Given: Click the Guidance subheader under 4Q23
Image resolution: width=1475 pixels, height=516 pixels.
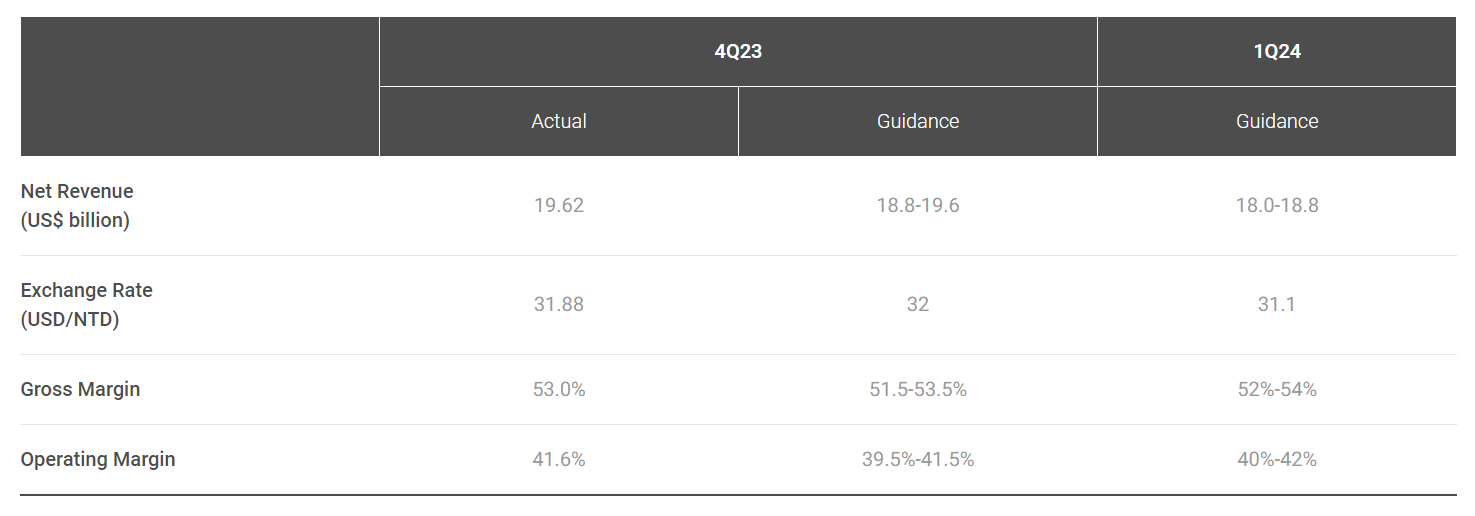Looking at the screenshot, I should point(918,121).
